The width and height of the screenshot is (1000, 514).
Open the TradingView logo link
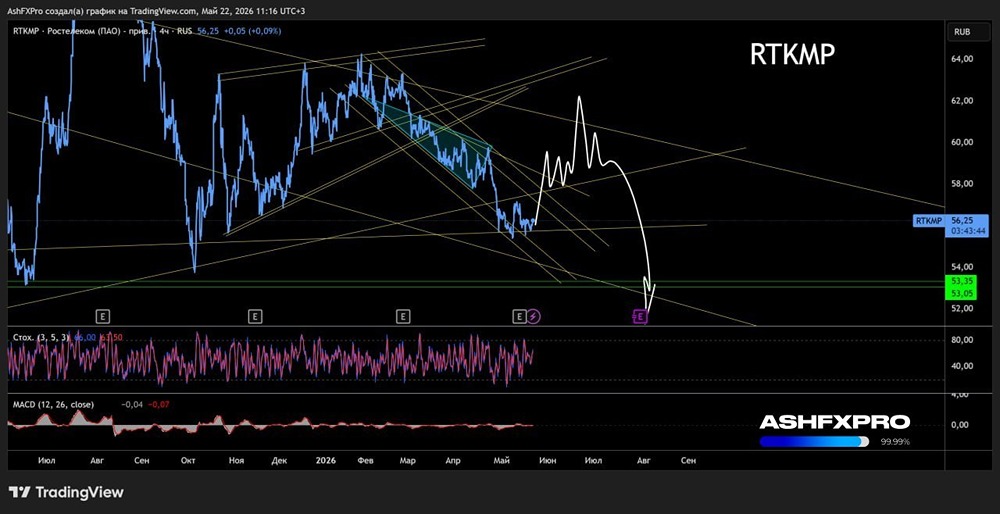tap(66, 492)
